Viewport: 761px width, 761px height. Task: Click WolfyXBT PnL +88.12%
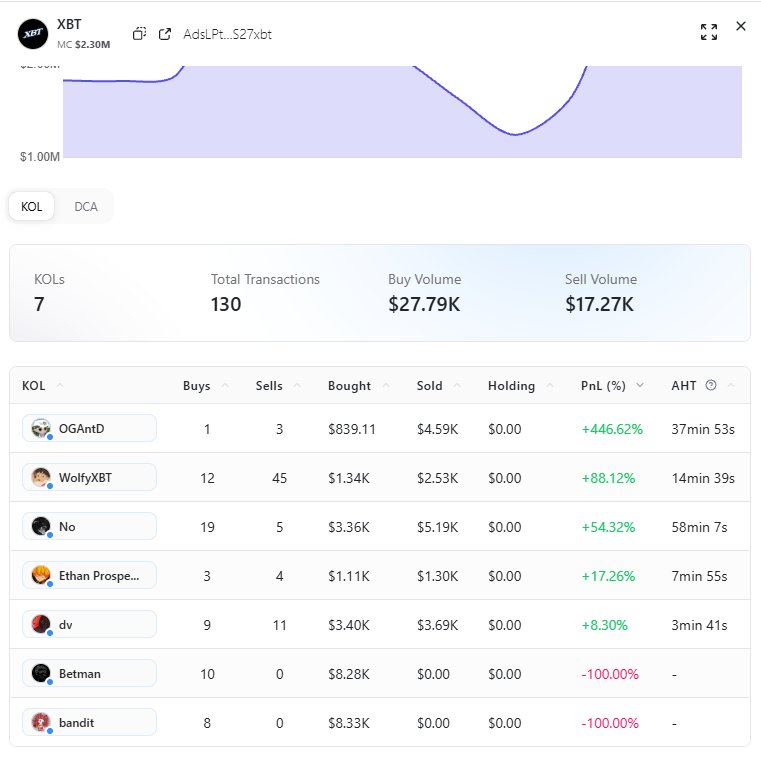pos(608,478)
